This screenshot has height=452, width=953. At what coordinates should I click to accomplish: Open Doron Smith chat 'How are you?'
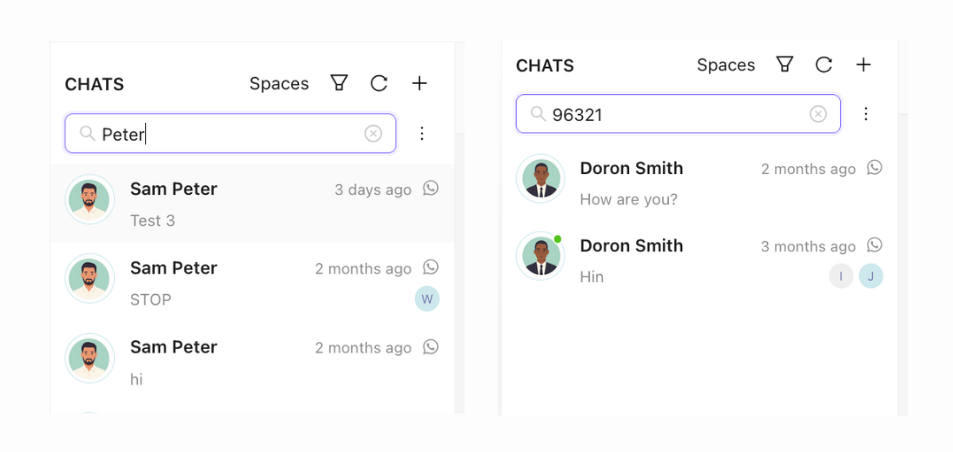point(700,183)
